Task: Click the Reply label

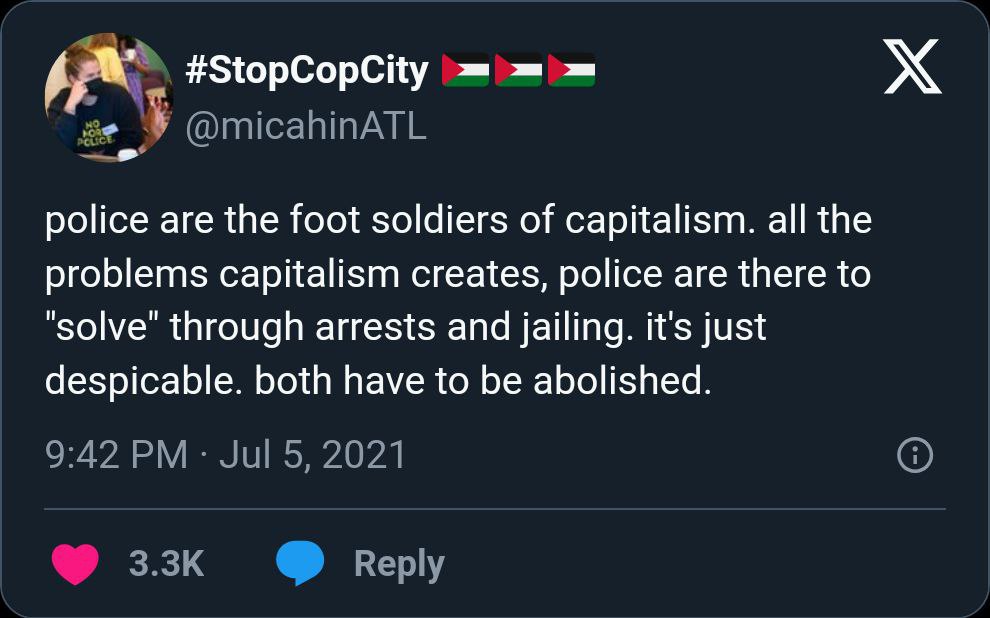Action: (x=398, y=564)
